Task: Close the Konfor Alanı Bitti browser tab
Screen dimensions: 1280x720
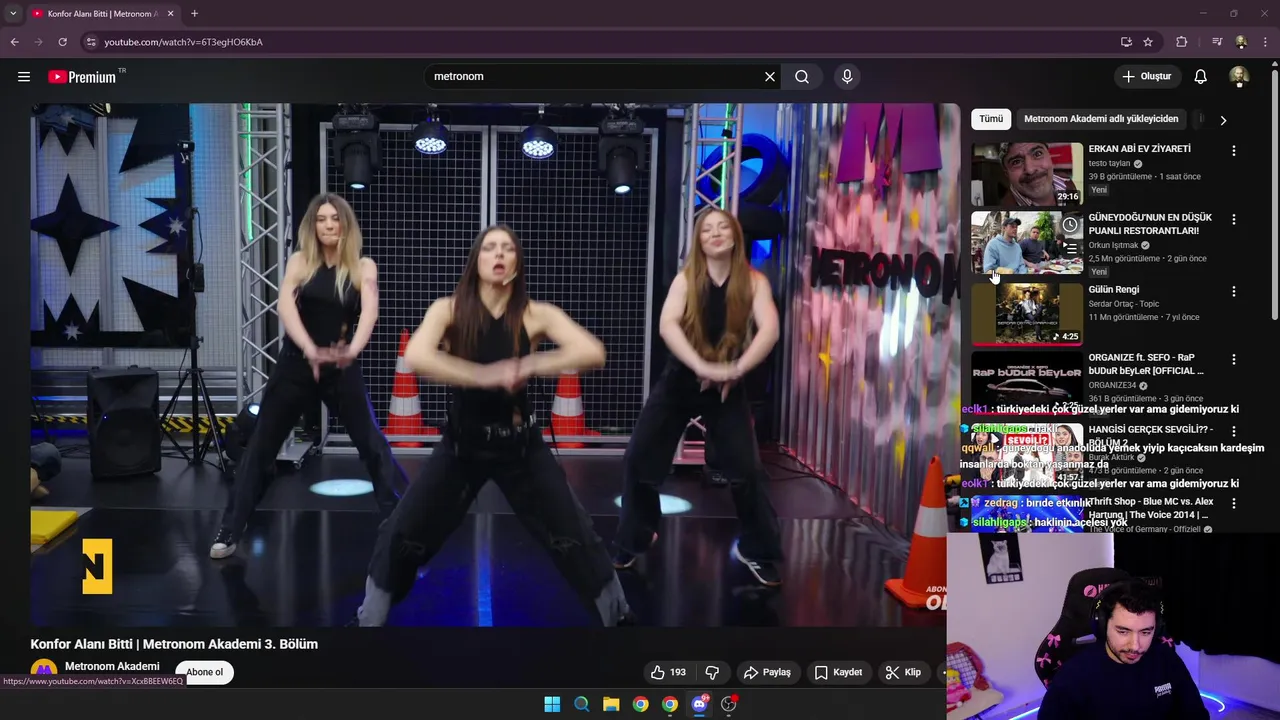Action: coord(171,14)
